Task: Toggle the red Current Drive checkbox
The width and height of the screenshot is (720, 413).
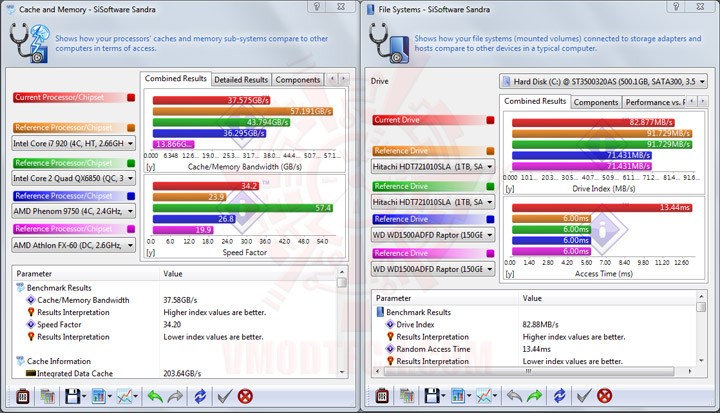Action: click(x=490, y=120)
